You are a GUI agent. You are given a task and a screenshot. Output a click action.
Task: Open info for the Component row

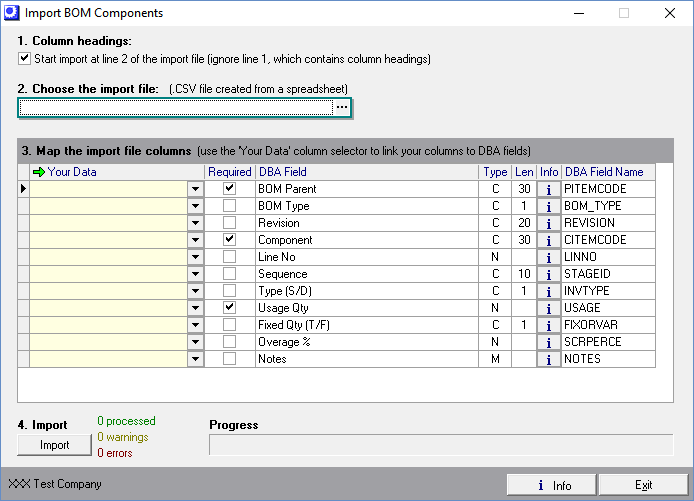click(x=549, y=240)
